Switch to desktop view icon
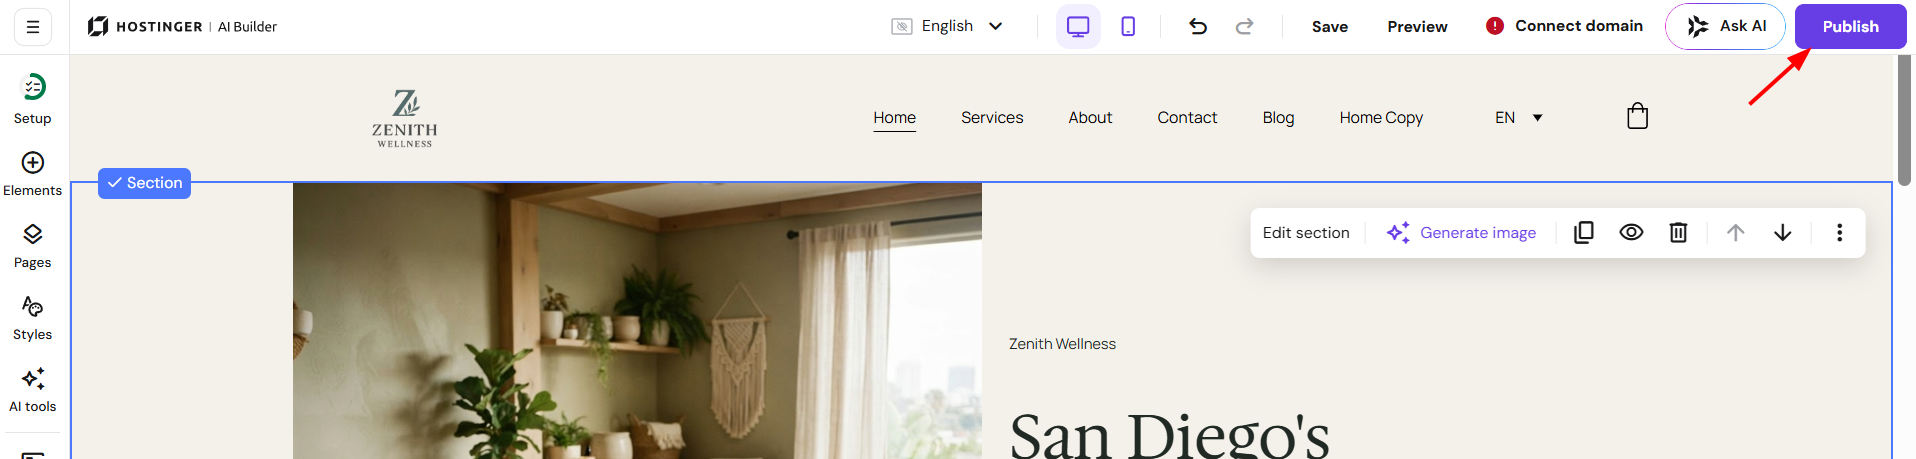The width and height of the screenshot is (1916, 459). coord(1078,27)
